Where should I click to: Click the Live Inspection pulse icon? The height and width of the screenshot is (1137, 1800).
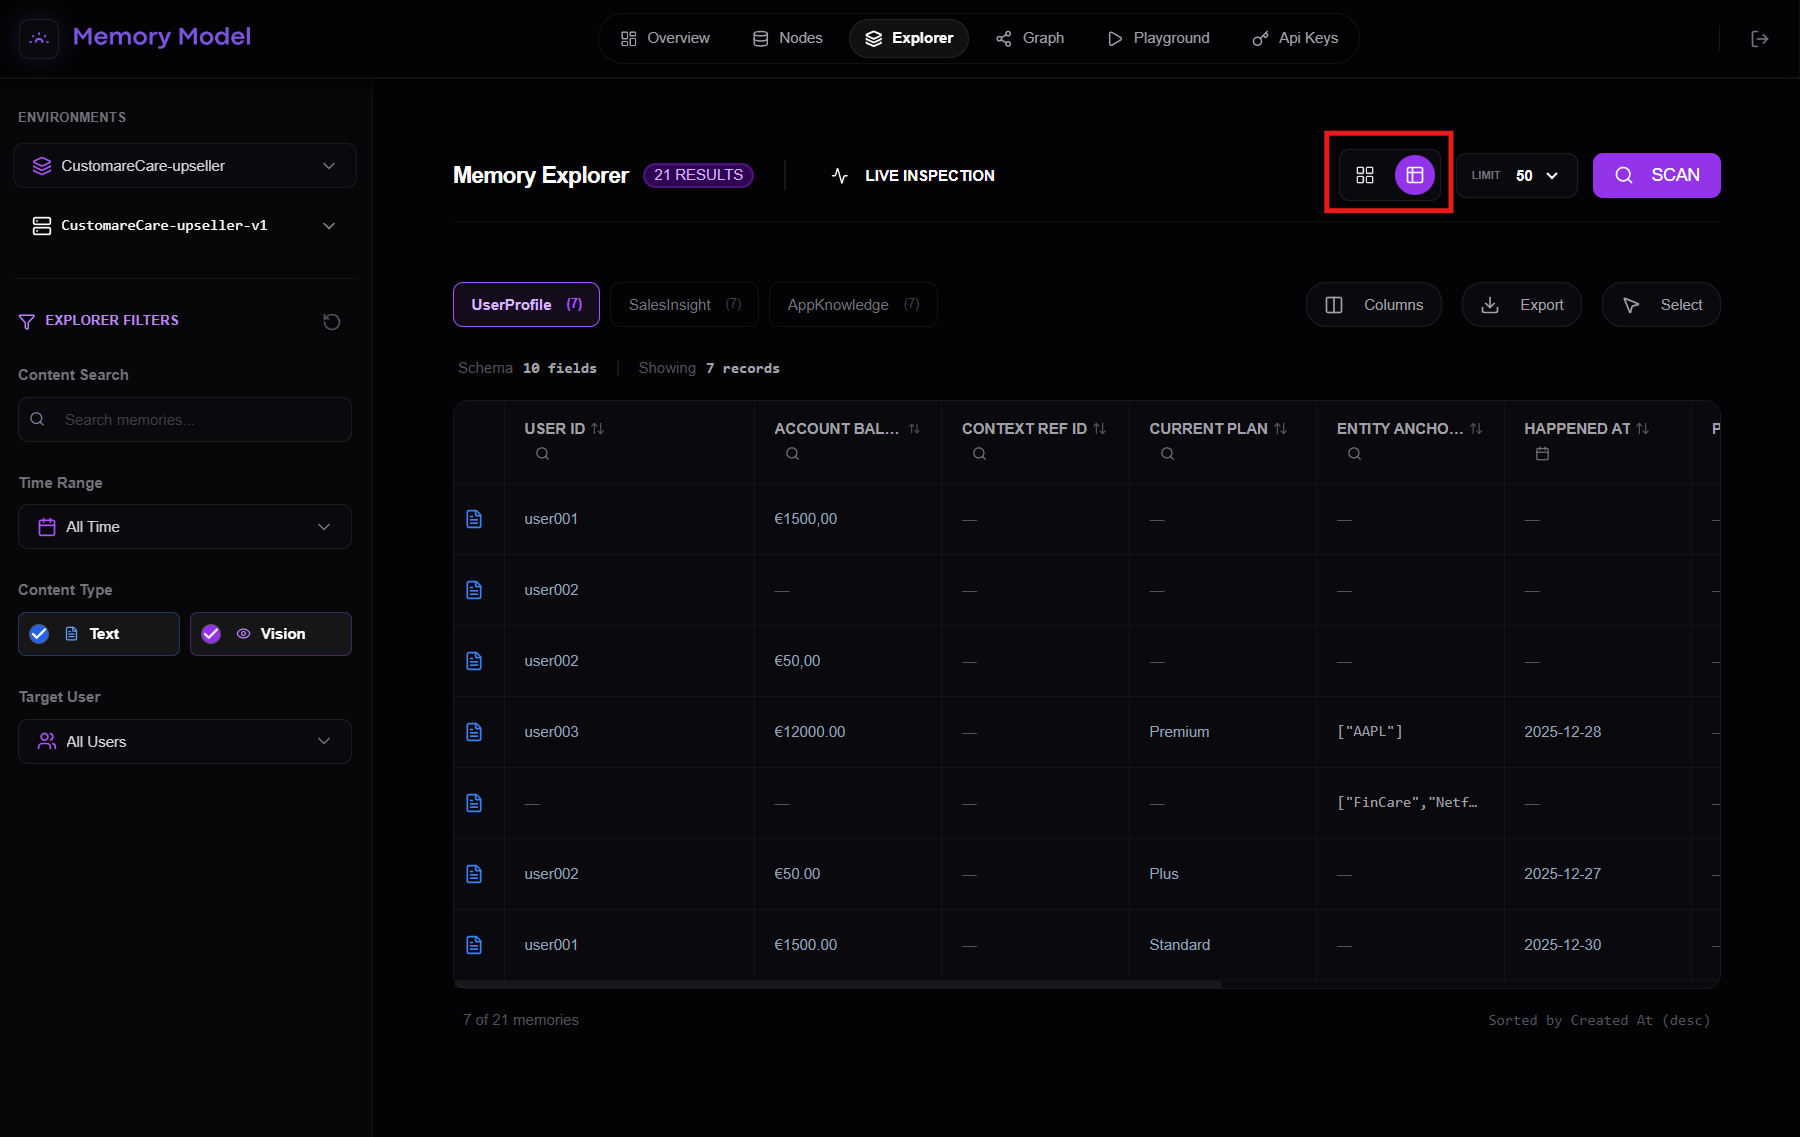pyautogui.click(x=840, y=176)
